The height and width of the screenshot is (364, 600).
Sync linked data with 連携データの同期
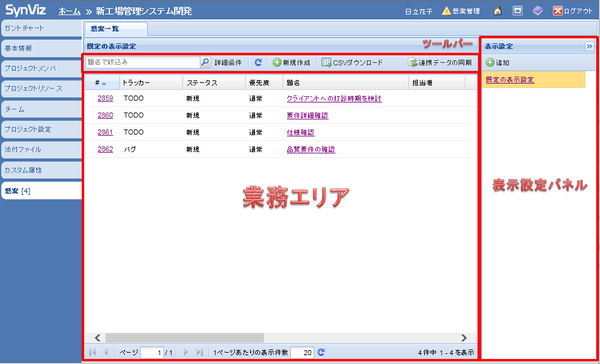coord(440,62)
